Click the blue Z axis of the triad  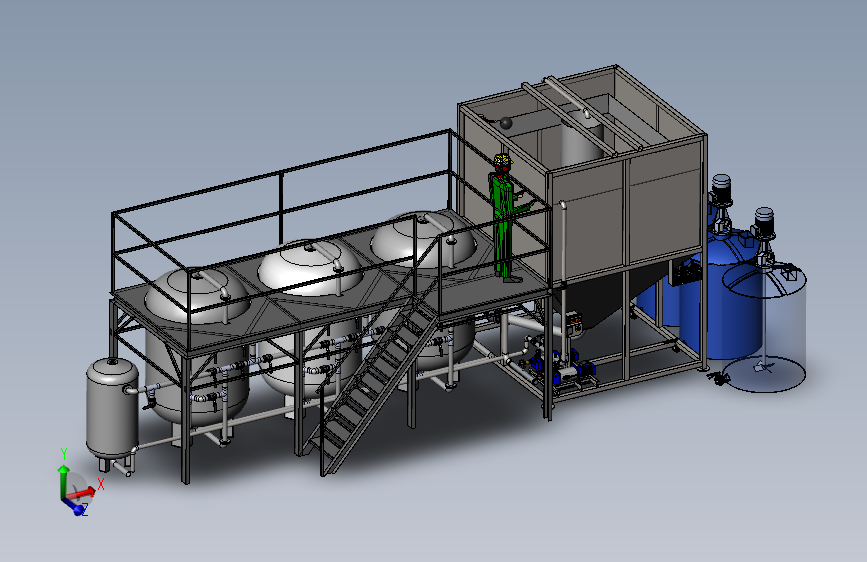click(x=75, y=506)
